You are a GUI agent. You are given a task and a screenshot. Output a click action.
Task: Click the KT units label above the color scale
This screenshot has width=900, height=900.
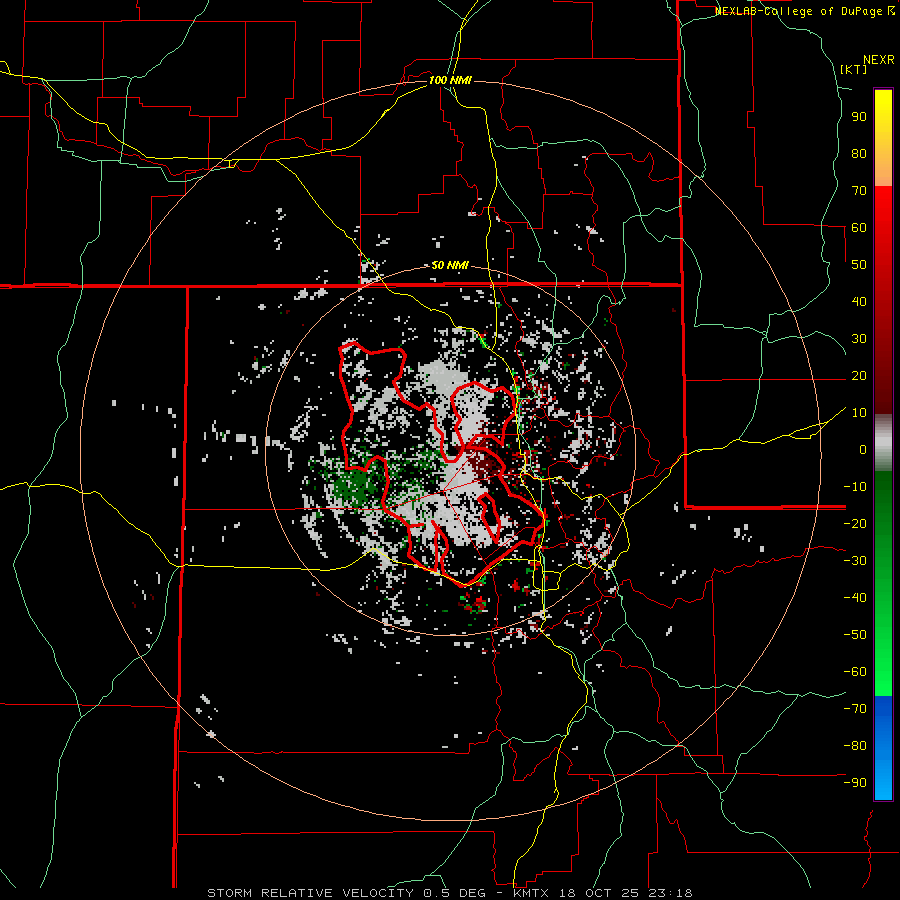(x=854, y=69)
